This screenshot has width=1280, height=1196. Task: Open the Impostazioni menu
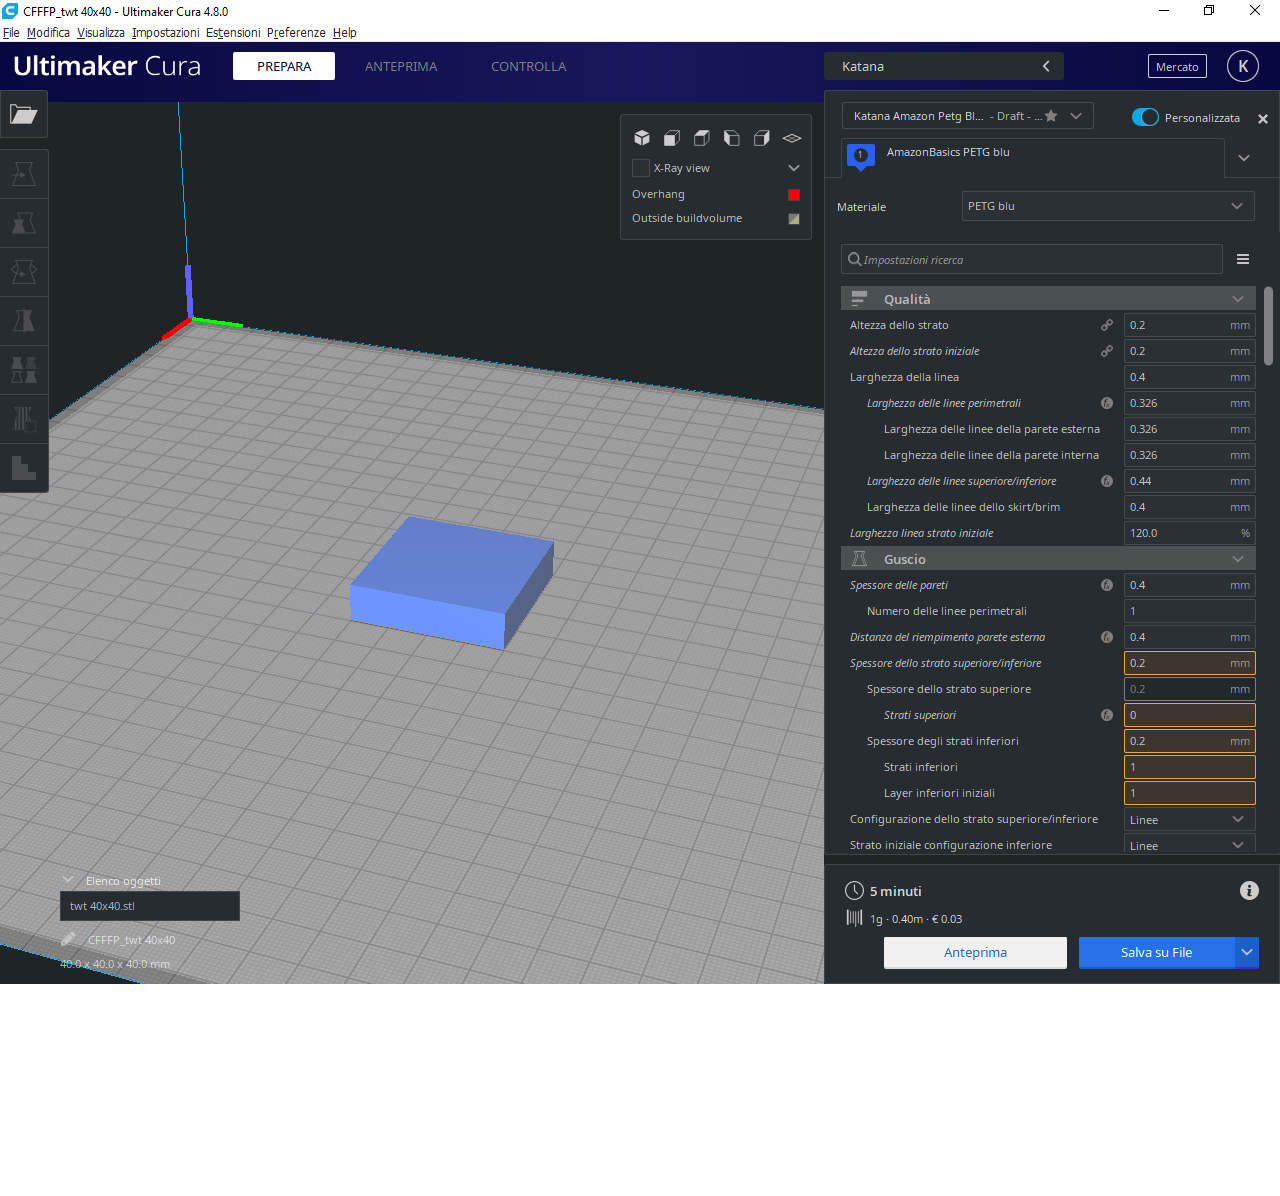pos(165,32)
